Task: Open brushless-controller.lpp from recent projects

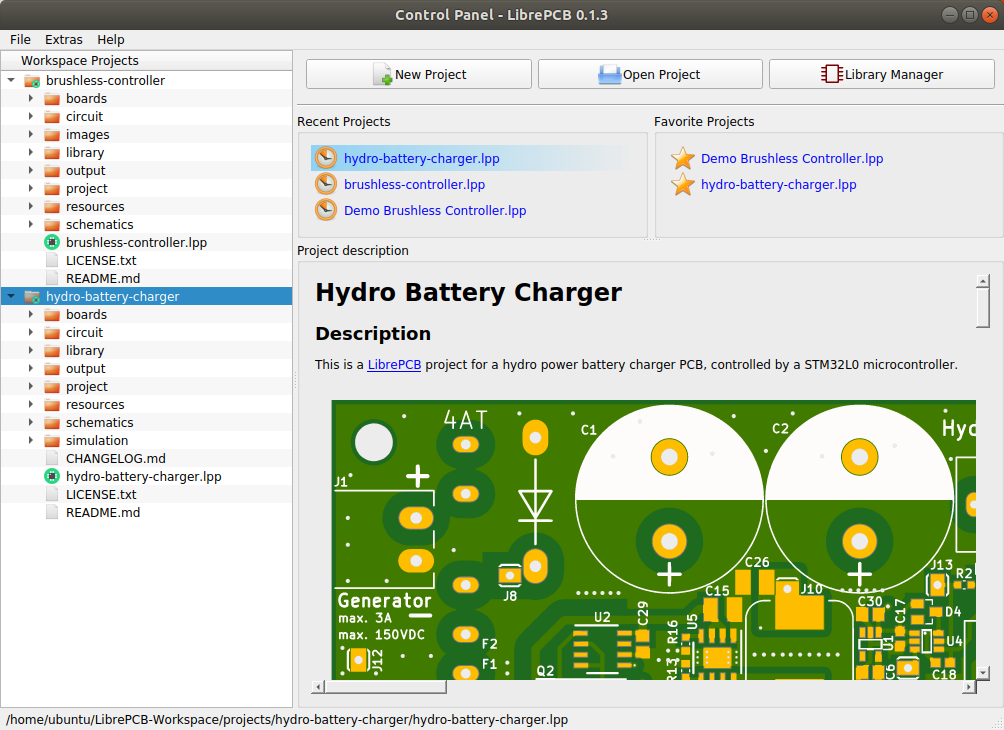Action: (414, 184)
